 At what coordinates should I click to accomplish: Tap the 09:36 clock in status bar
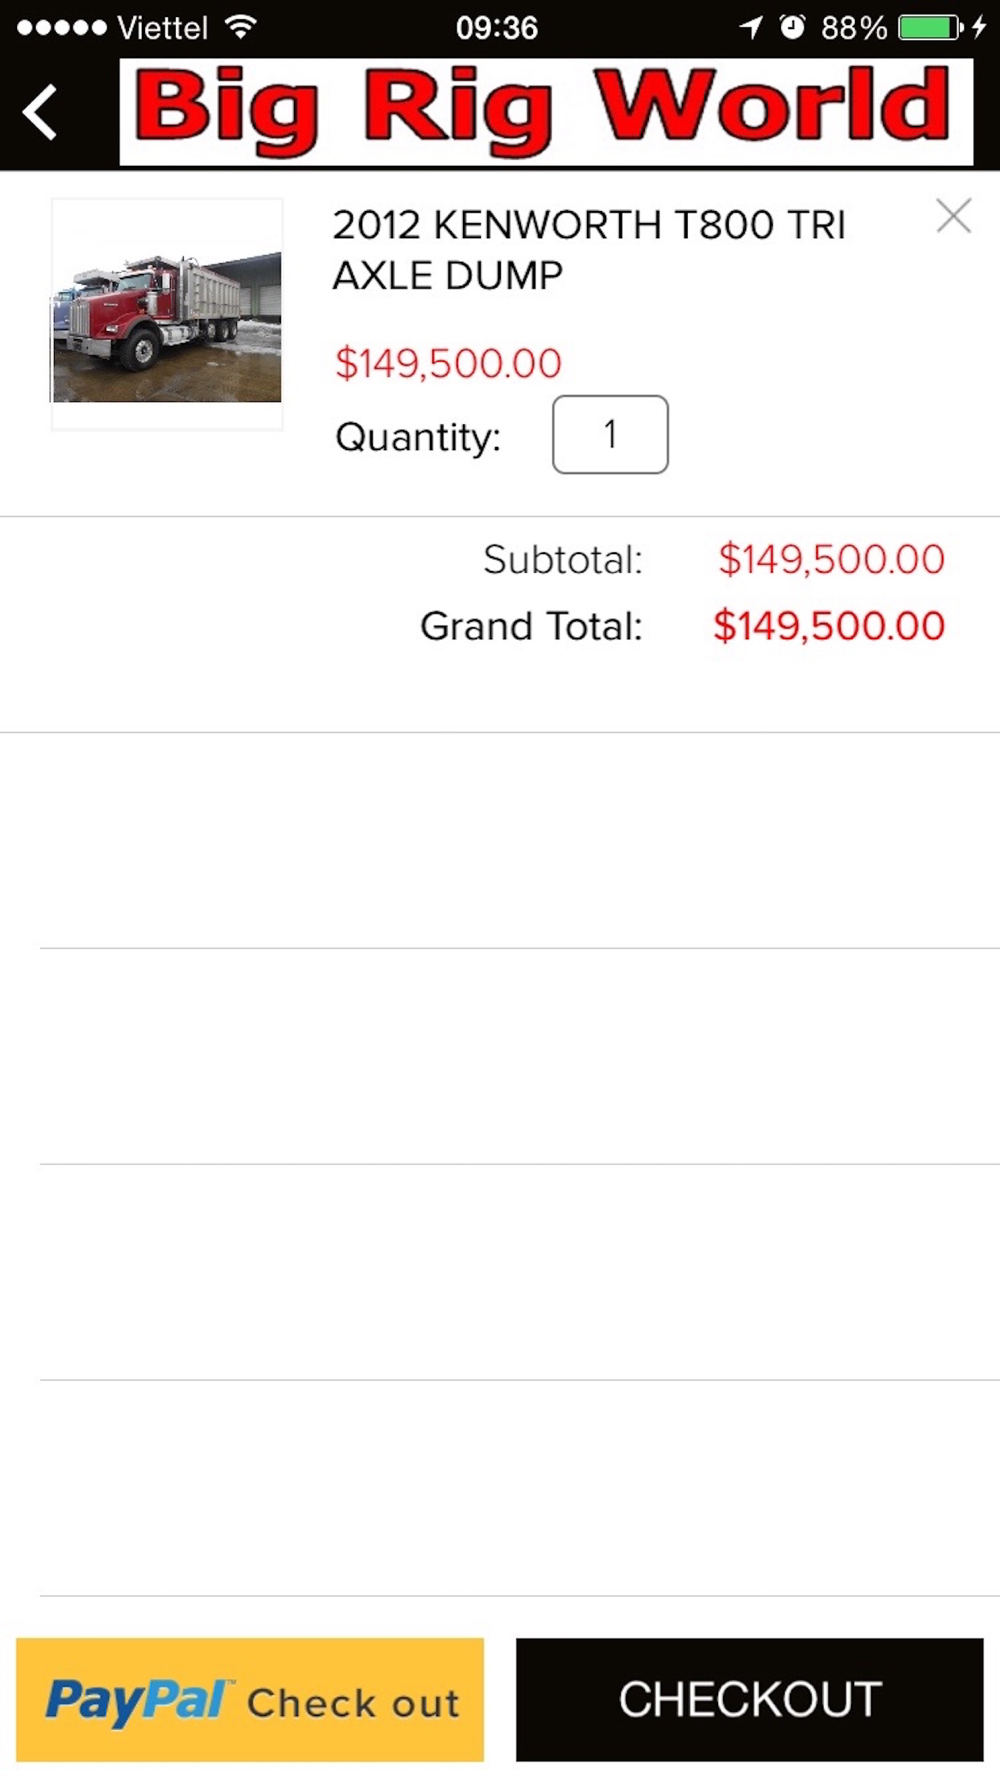click(497, 28)
